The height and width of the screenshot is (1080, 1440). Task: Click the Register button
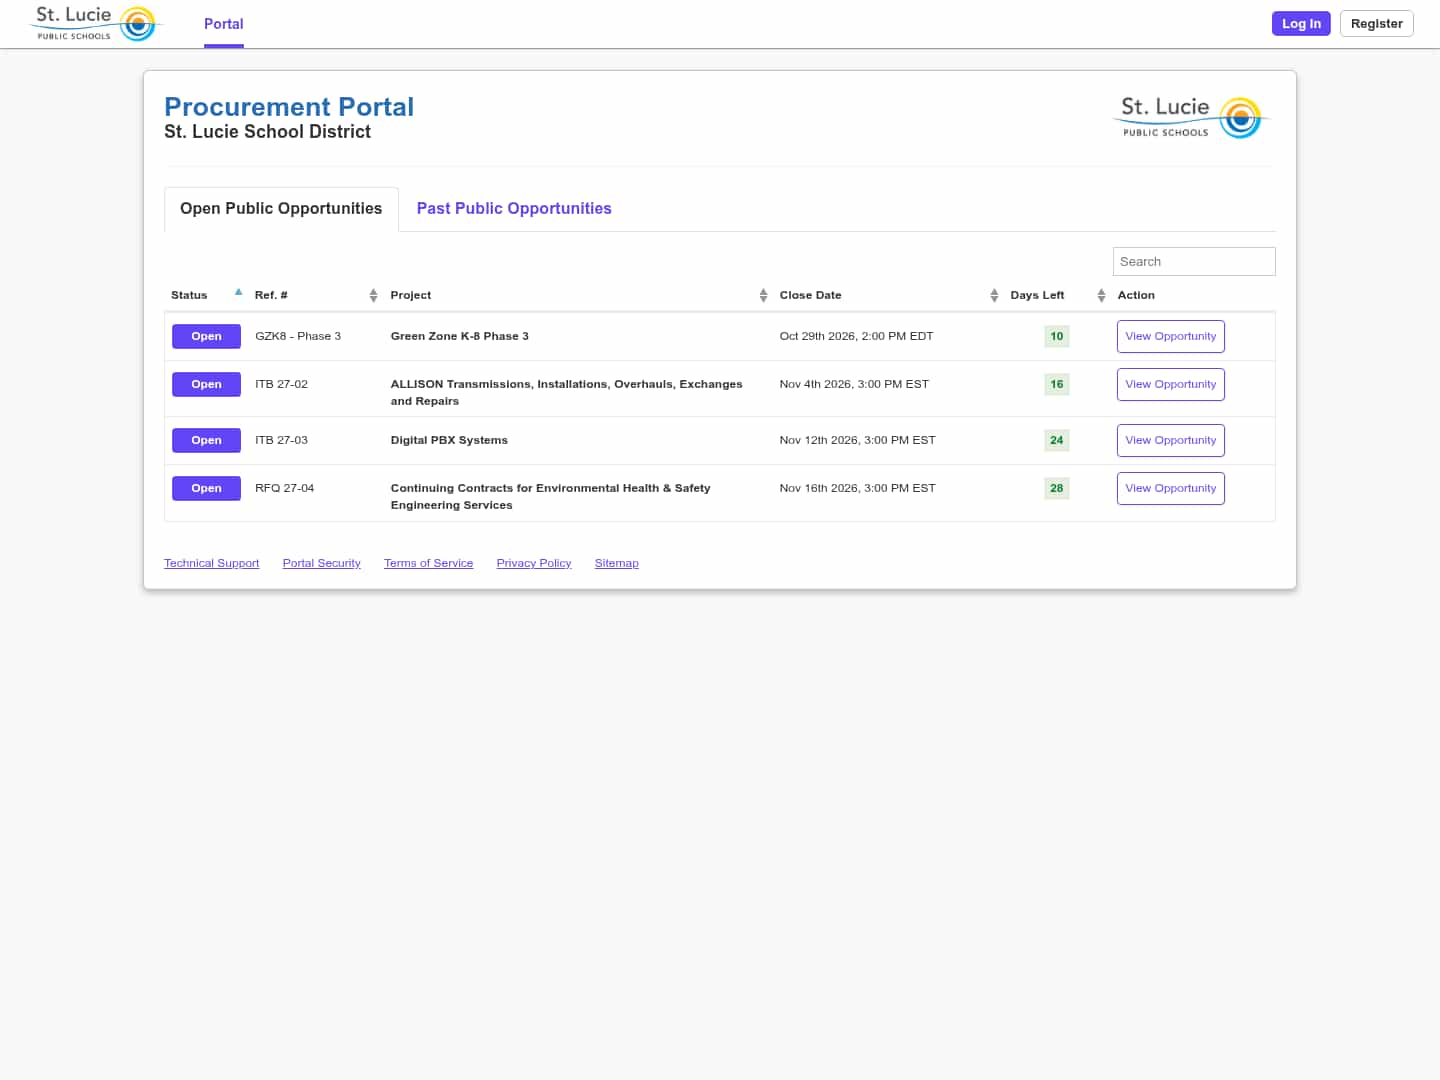(1377, 24)
